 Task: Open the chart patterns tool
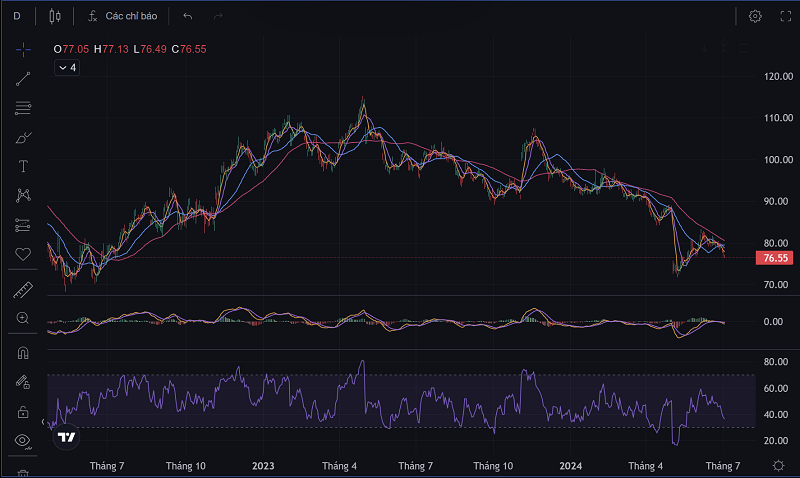pos(23,195)
